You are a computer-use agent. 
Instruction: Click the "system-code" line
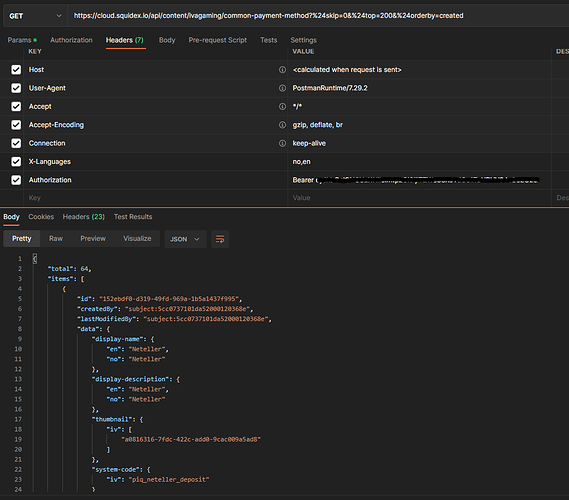coord(121,470)
